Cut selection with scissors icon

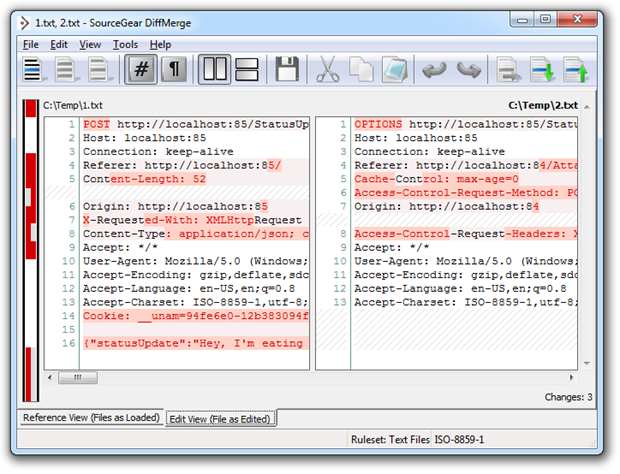[x=327, y=70]
